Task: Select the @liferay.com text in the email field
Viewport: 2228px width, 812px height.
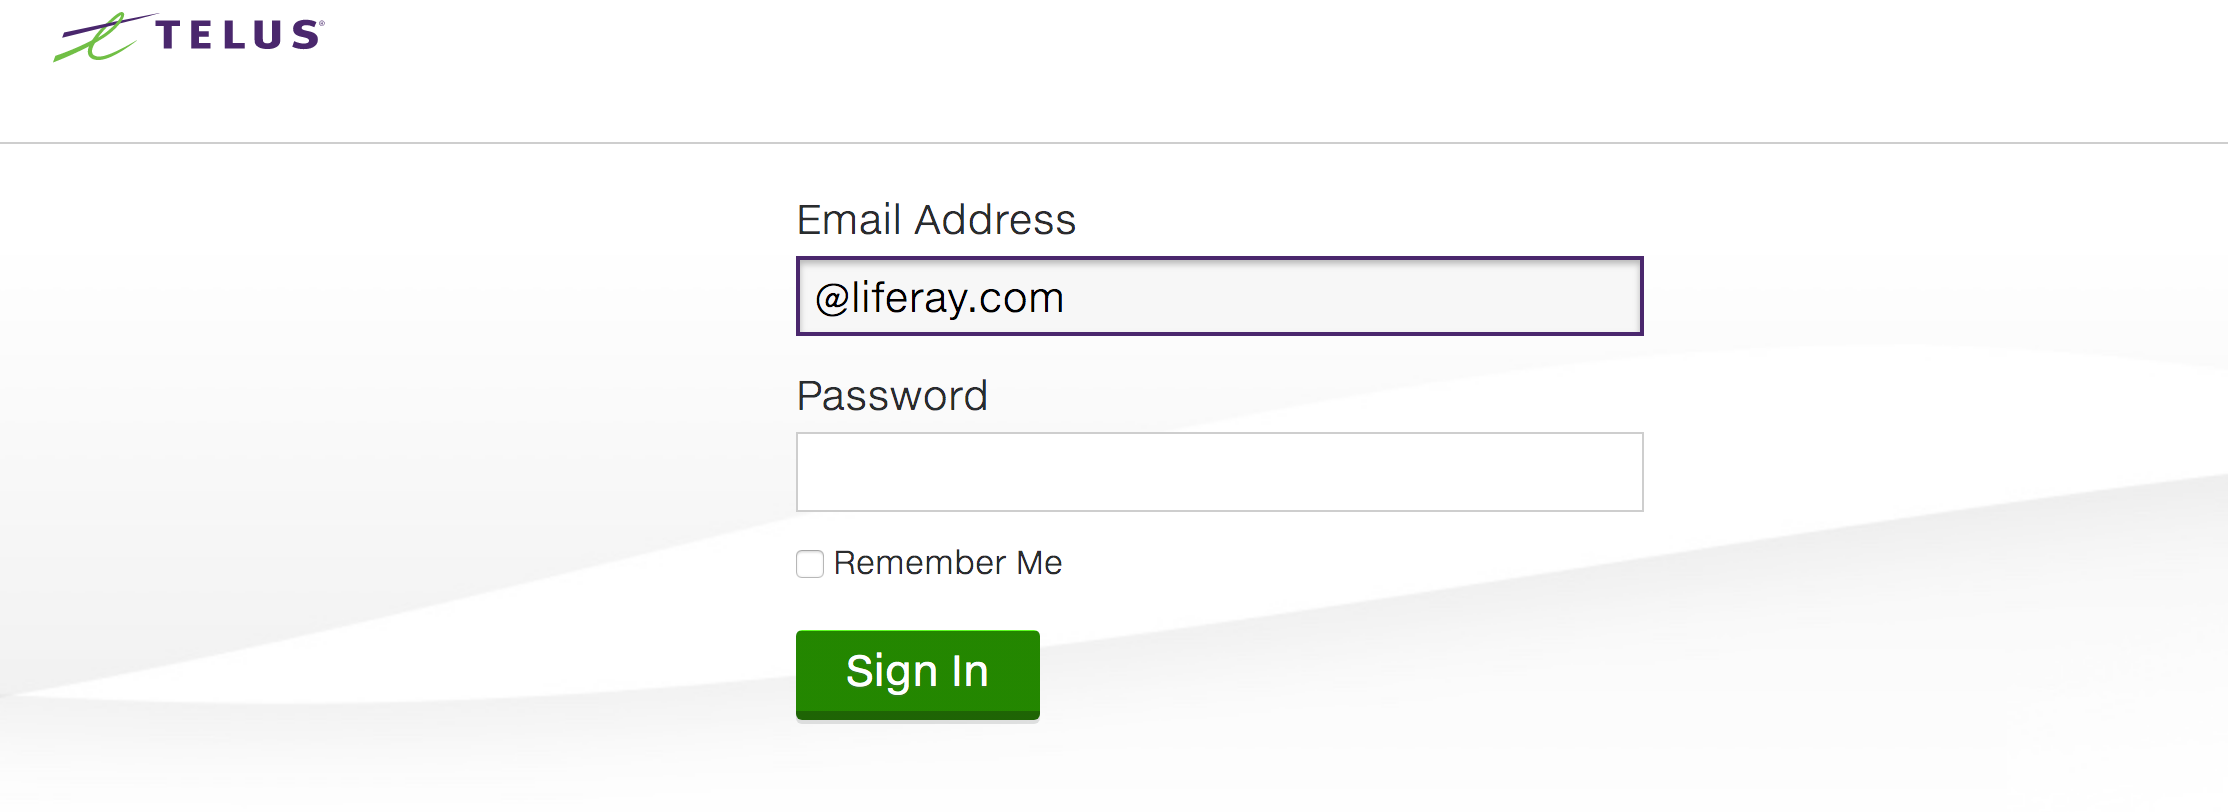Action: point(938,297)
